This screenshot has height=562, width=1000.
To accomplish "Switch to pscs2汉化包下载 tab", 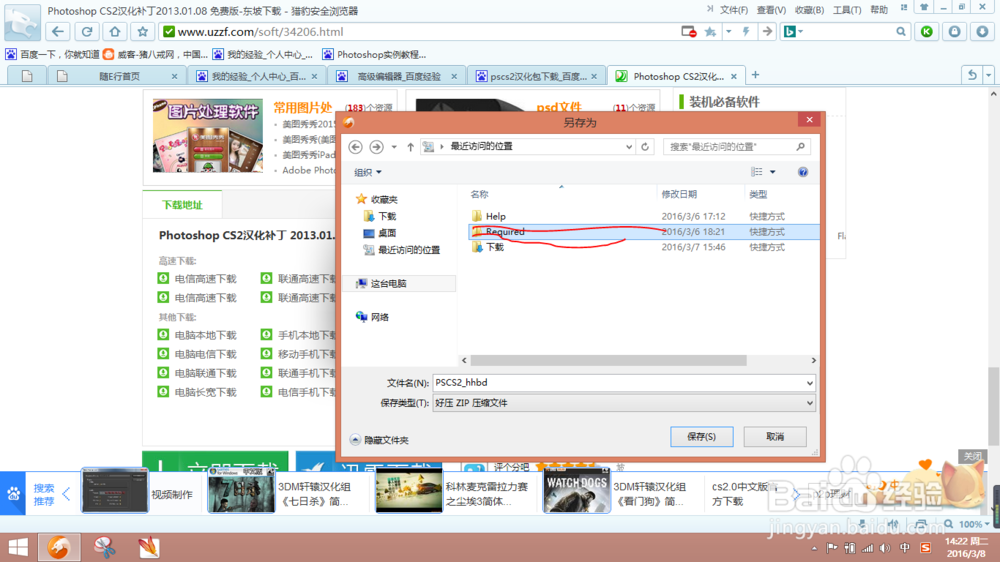I will (537, 76).
